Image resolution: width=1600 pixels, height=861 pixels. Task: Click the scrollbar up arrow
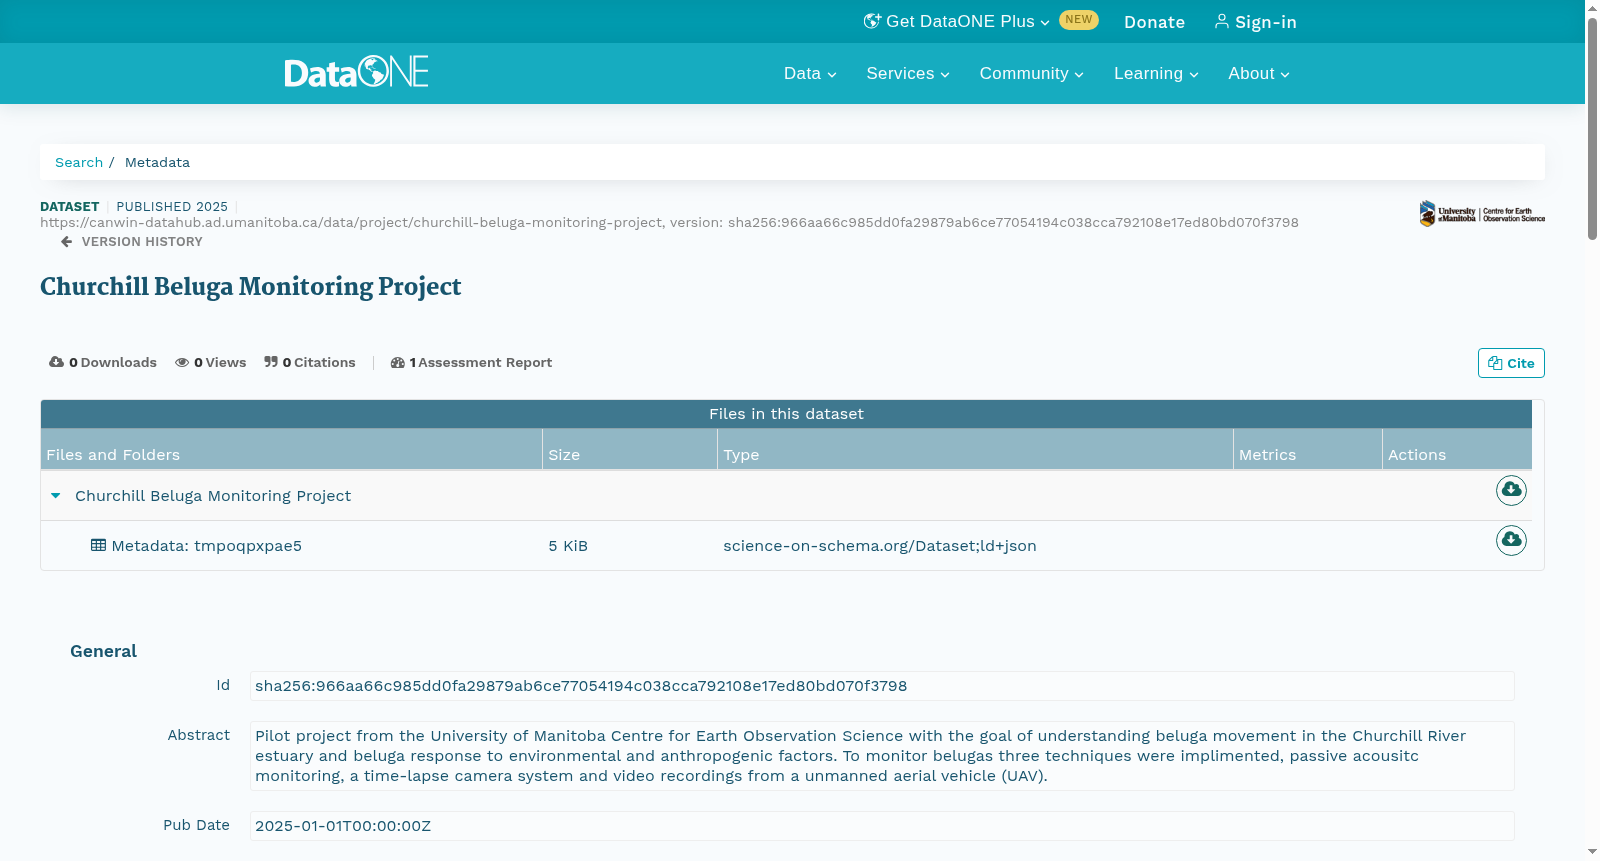[x=1592, y=7]
